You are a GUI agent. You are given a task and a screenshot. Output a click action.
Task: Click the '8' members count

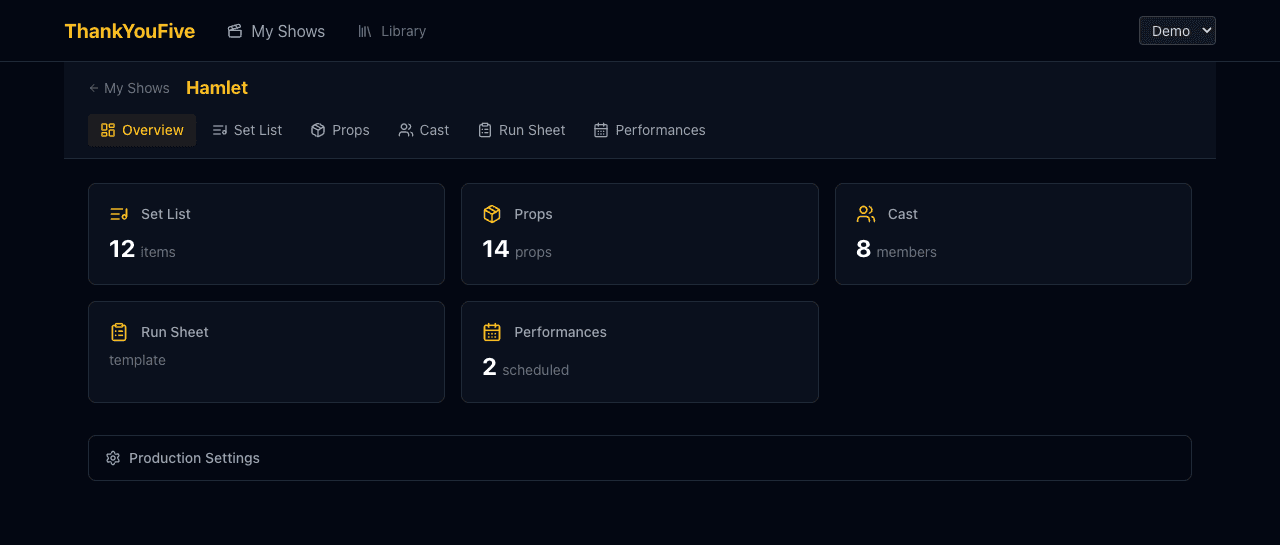[x=864, y=249]
